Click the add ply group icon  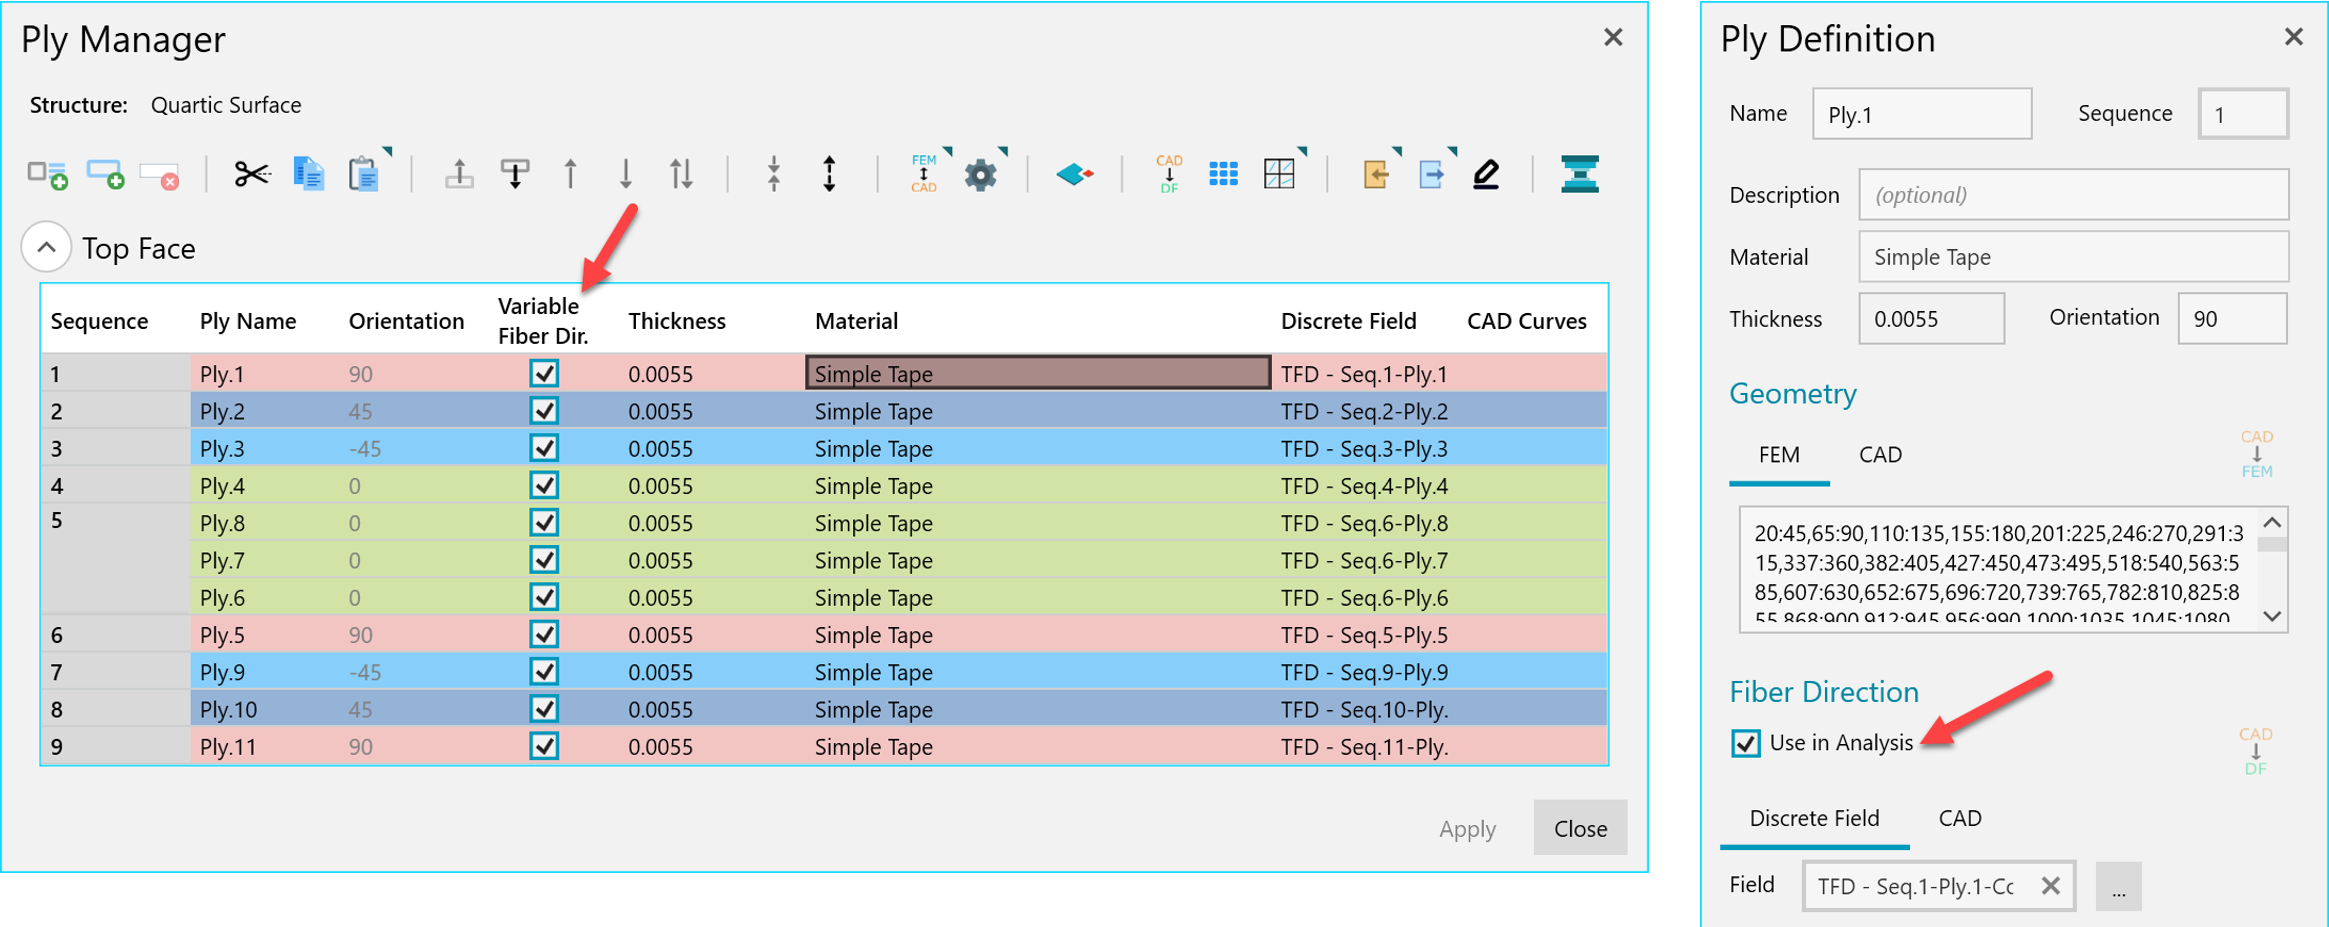[x=47, y=174]
